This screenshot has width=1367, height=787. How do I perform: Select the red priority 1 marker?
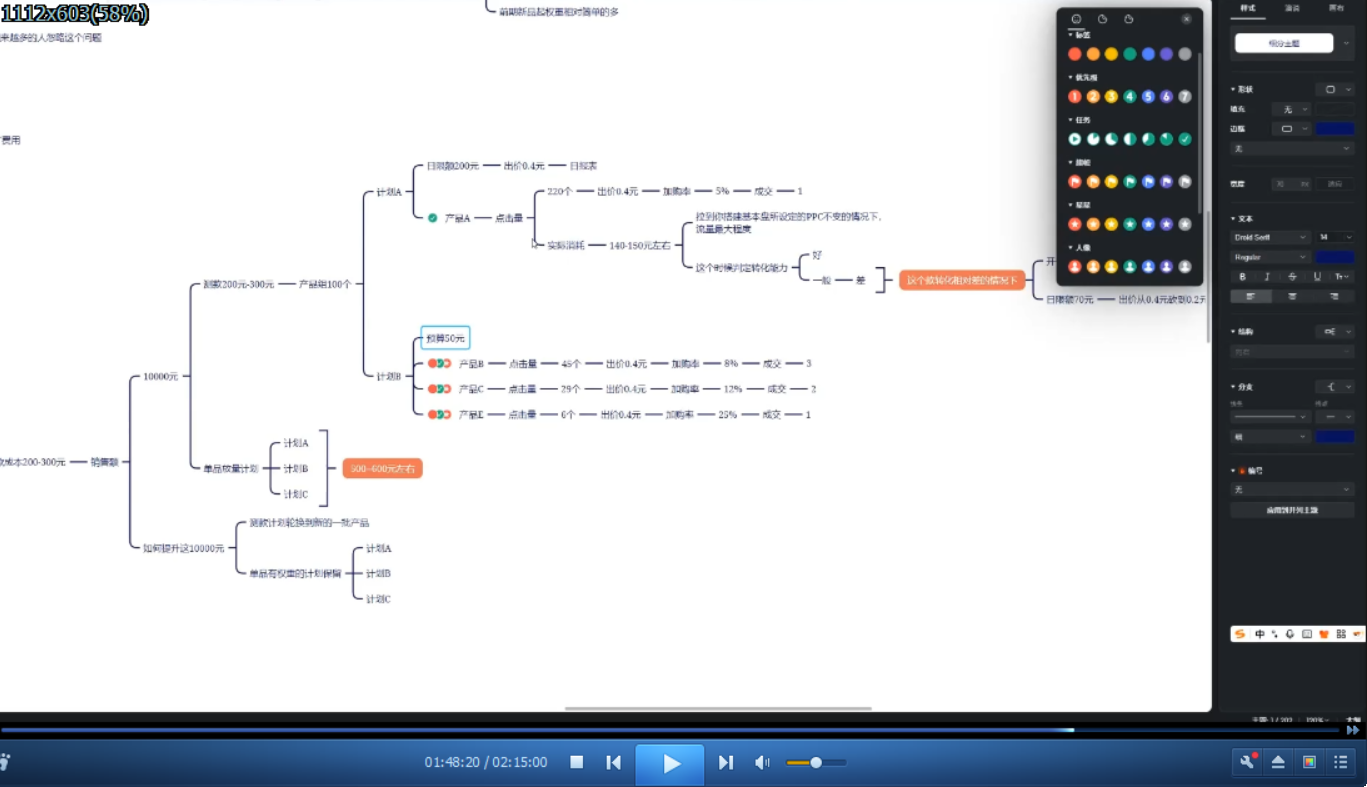tap(1075, 97)
